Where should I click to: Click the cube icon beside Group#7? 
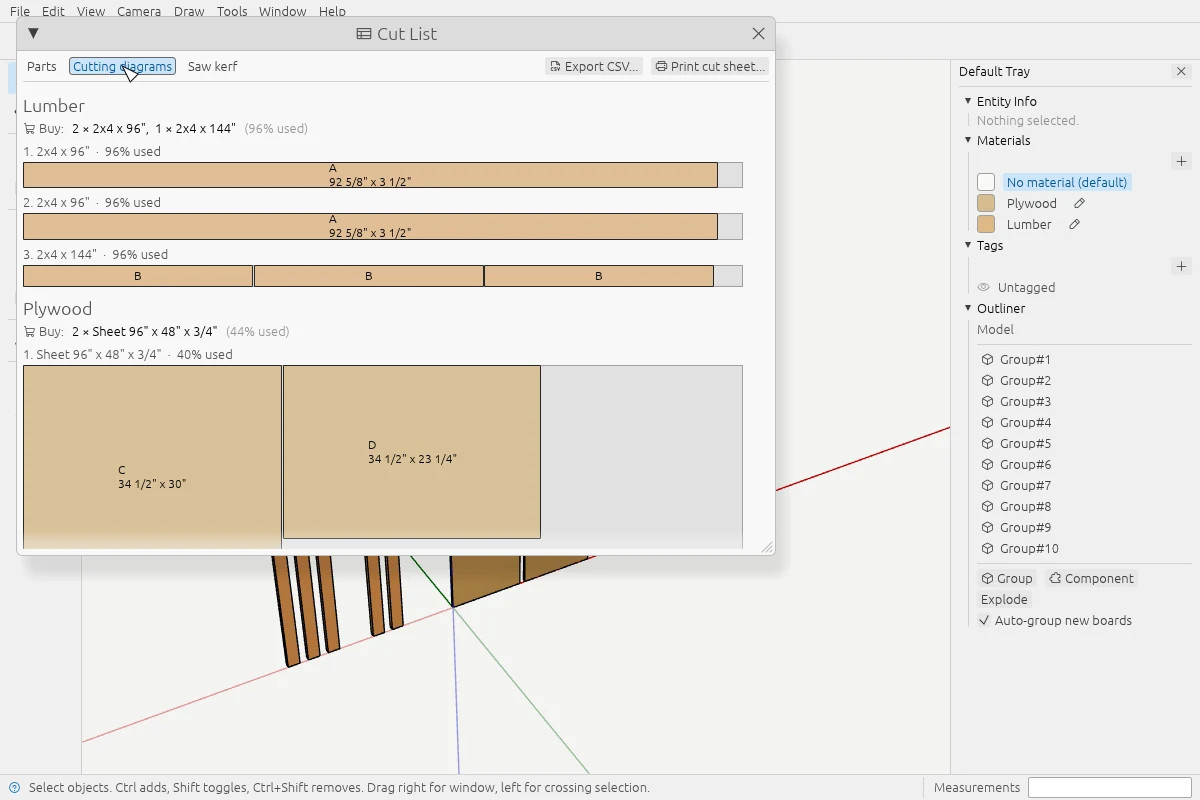[987, 486]
